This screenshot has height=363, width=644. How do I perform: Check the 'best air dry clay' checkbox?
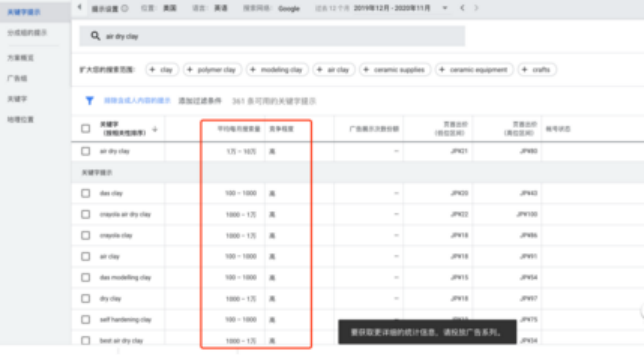[85, 340]
